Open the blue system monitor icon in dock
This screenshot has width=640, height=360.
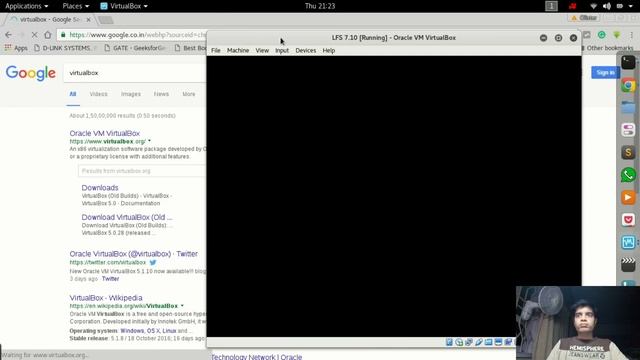coord(628,242)
